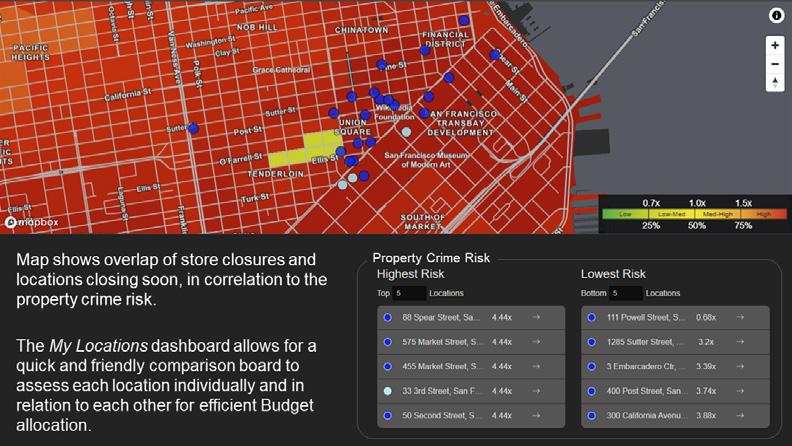Click the yellow highlighted block near Ellis St
This screenshot has width=792, height=446.
pos(307,148)
